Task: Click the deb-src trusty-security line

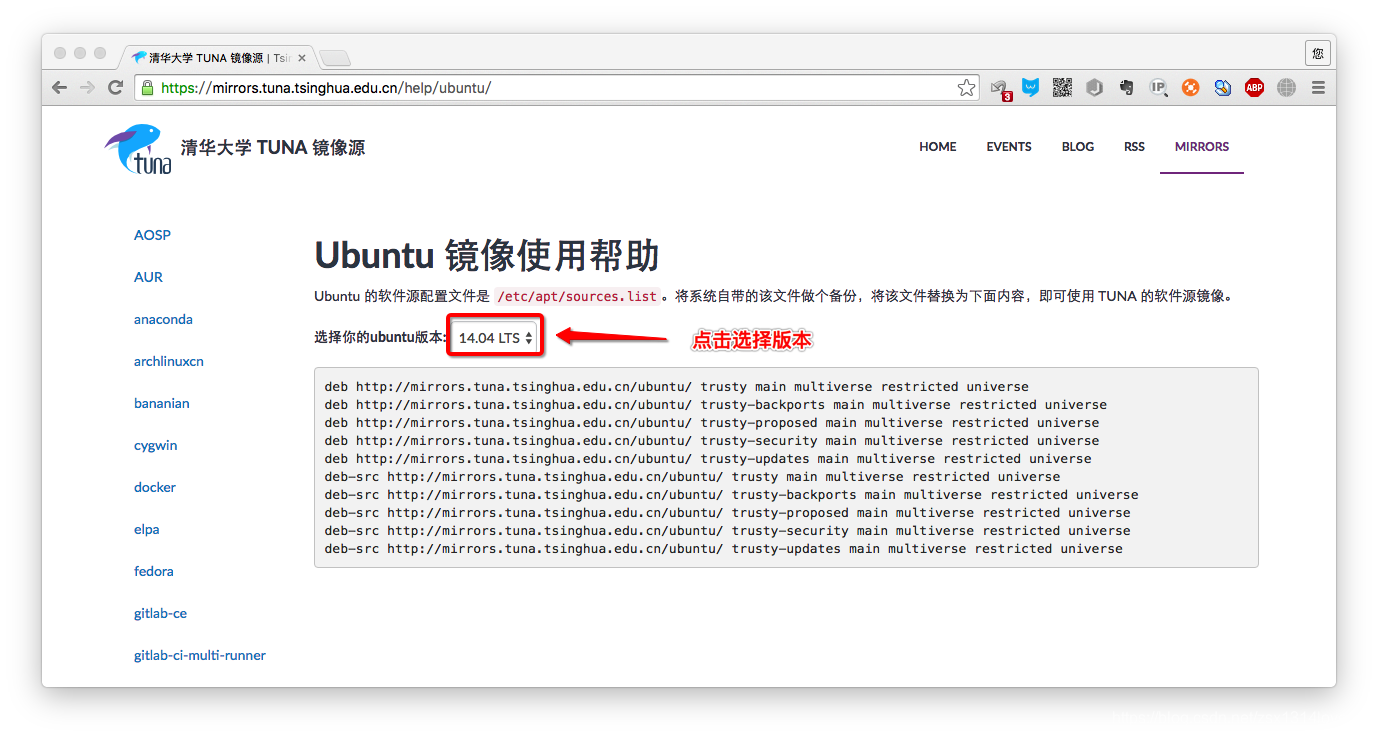Action: 728,531
